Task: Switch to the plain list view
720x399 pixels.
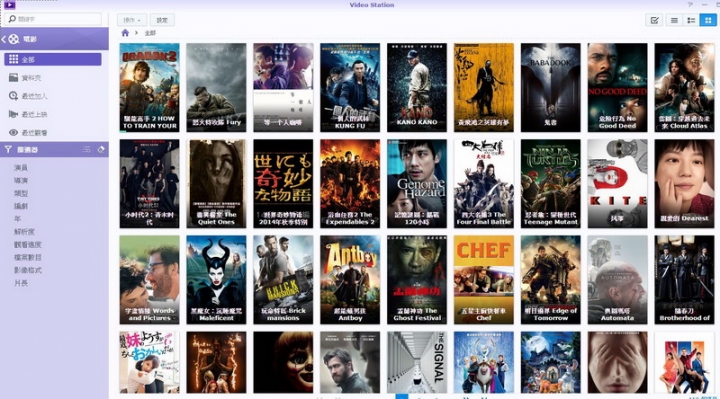Action: point(674,20)
